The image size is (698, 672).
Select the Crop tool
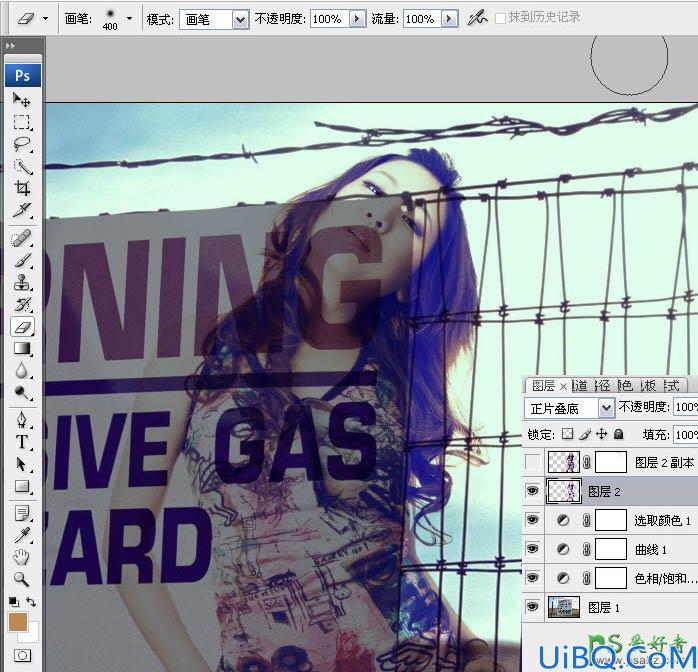(x=21, y=188)
